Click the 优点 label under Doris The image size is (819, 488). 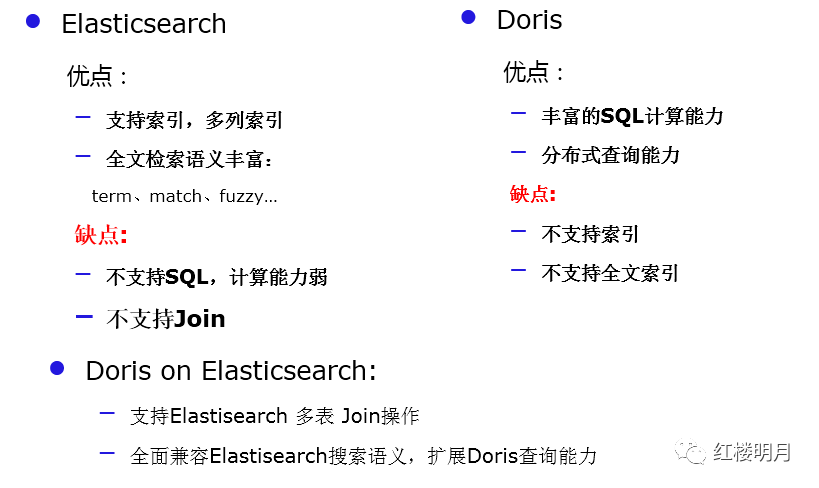pyautogui.click(x=533, y=72)
